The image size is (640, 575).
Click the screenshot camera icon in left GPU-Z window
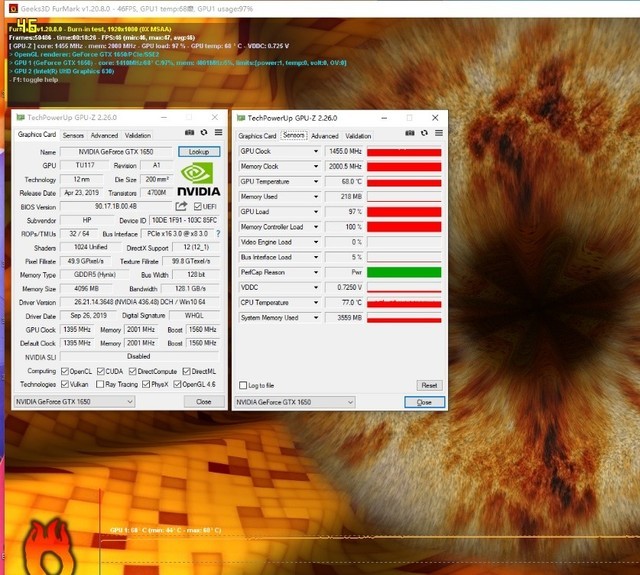click(x=189, y=132)
